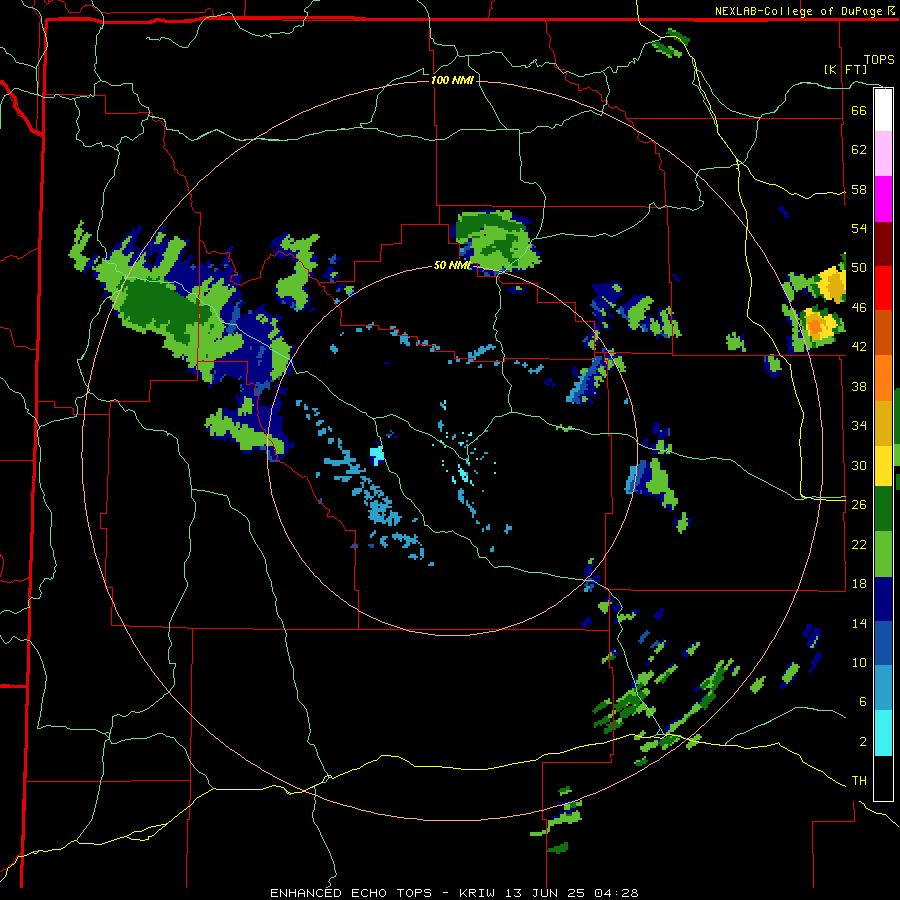Click the TH threshold label on legend

859,781
